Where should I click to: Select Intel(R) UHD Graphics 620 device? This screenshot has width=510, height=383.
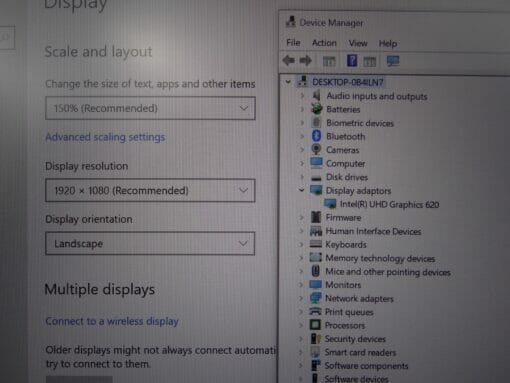tap(390, 204)
